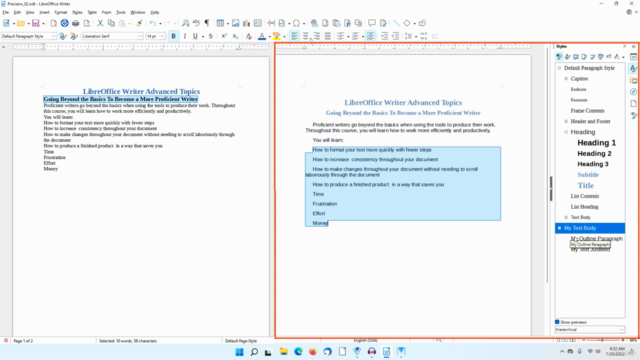Expand the Header and Footer style node

(566, 121)
